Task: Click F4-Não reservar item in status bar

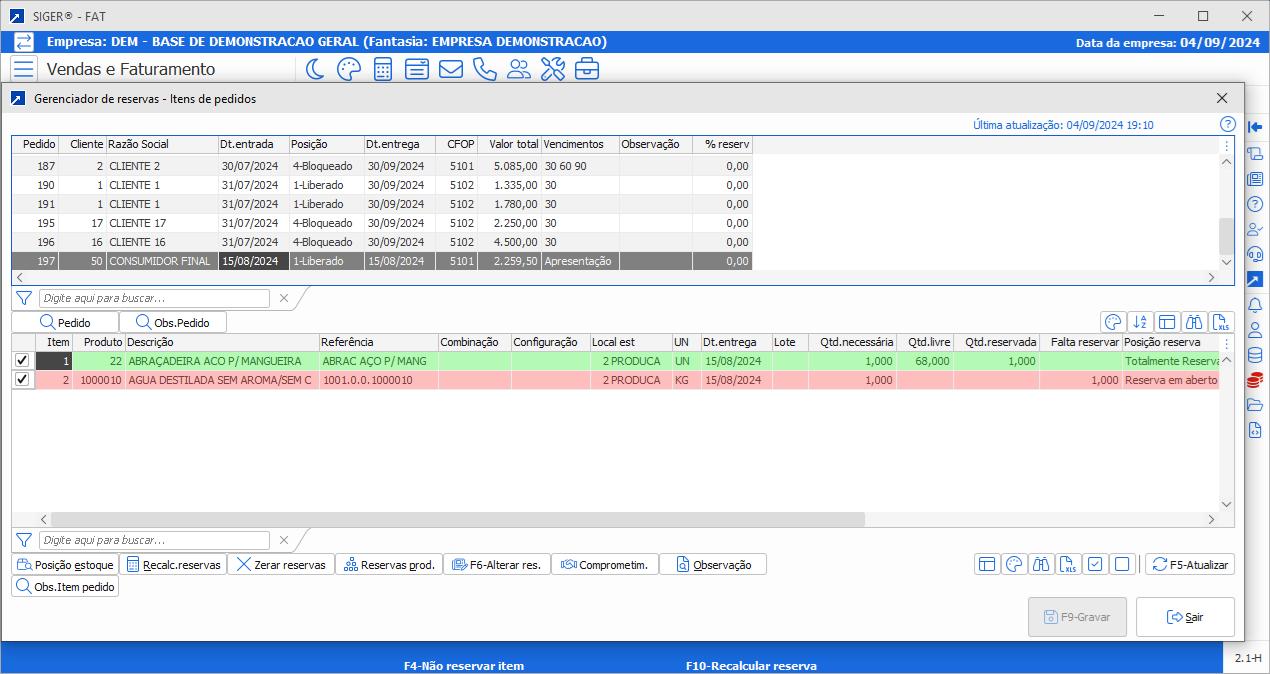Action: point(464,665)
